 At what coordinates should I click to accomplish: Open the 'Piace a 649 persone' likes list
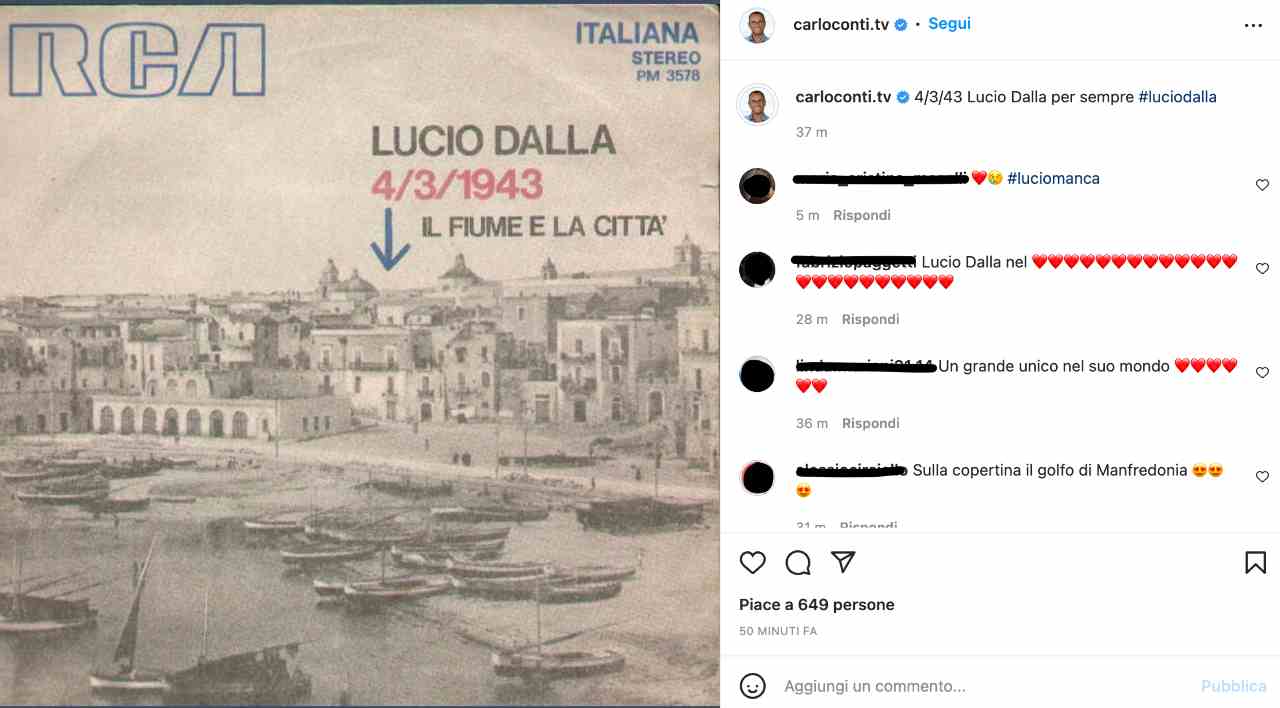click(816, 604)
